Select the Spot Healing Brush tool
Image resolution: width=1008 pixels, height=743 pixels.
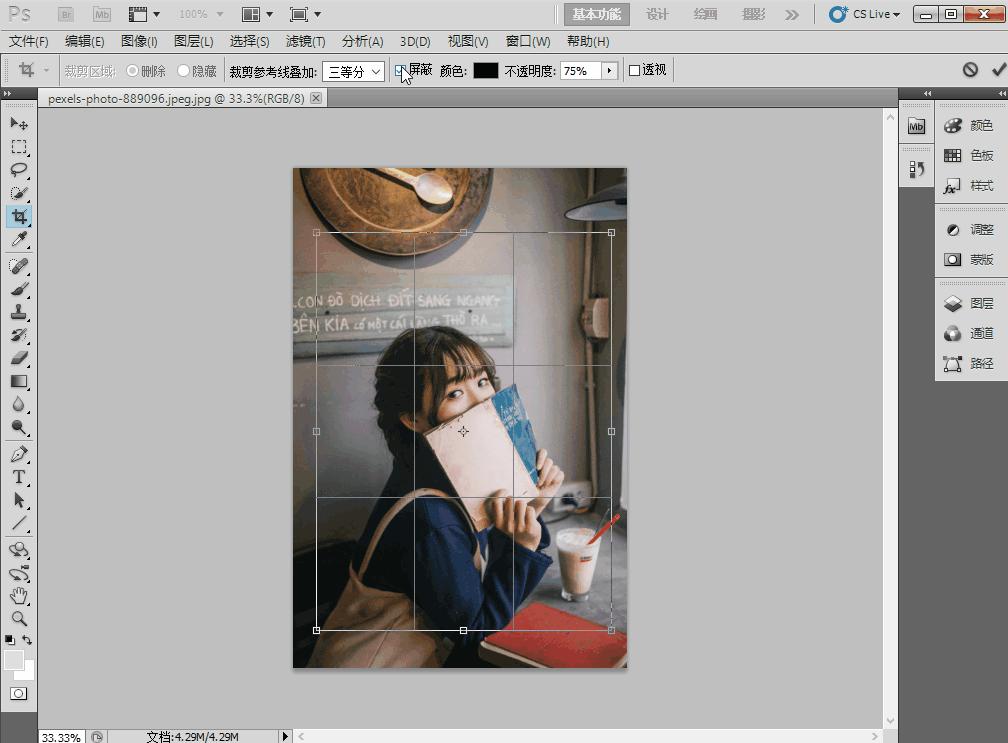pyautogui.click(x=19, y=265)
